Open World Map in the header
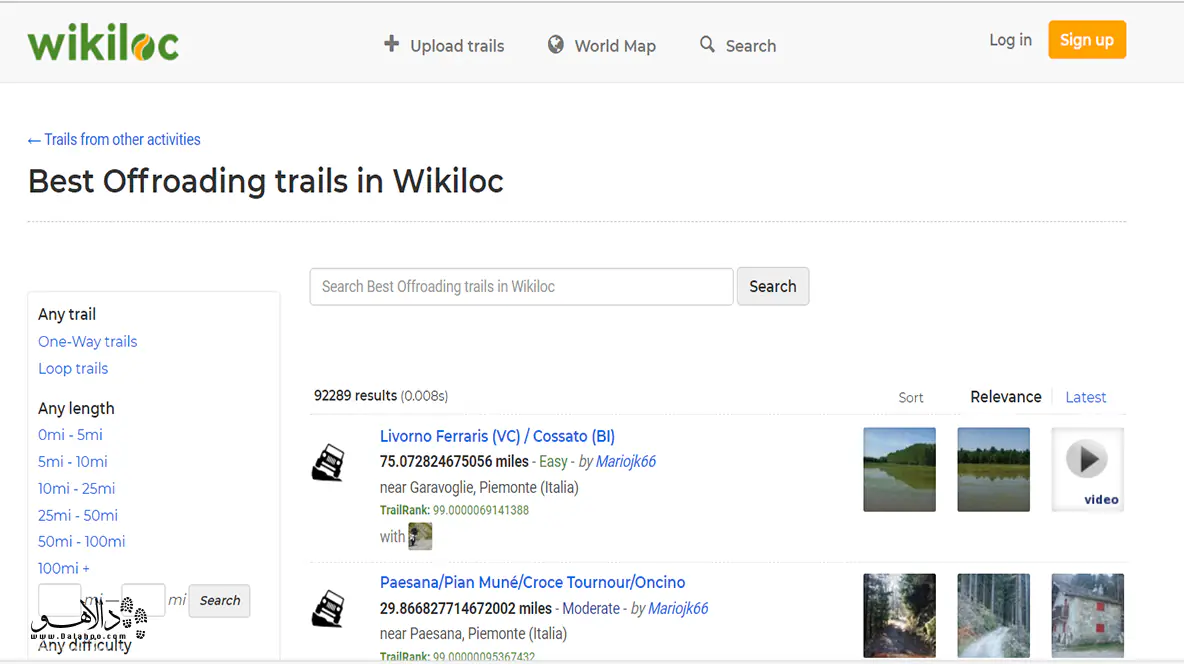The height and width of the screenshot is (664, 1184). (615, 46)
